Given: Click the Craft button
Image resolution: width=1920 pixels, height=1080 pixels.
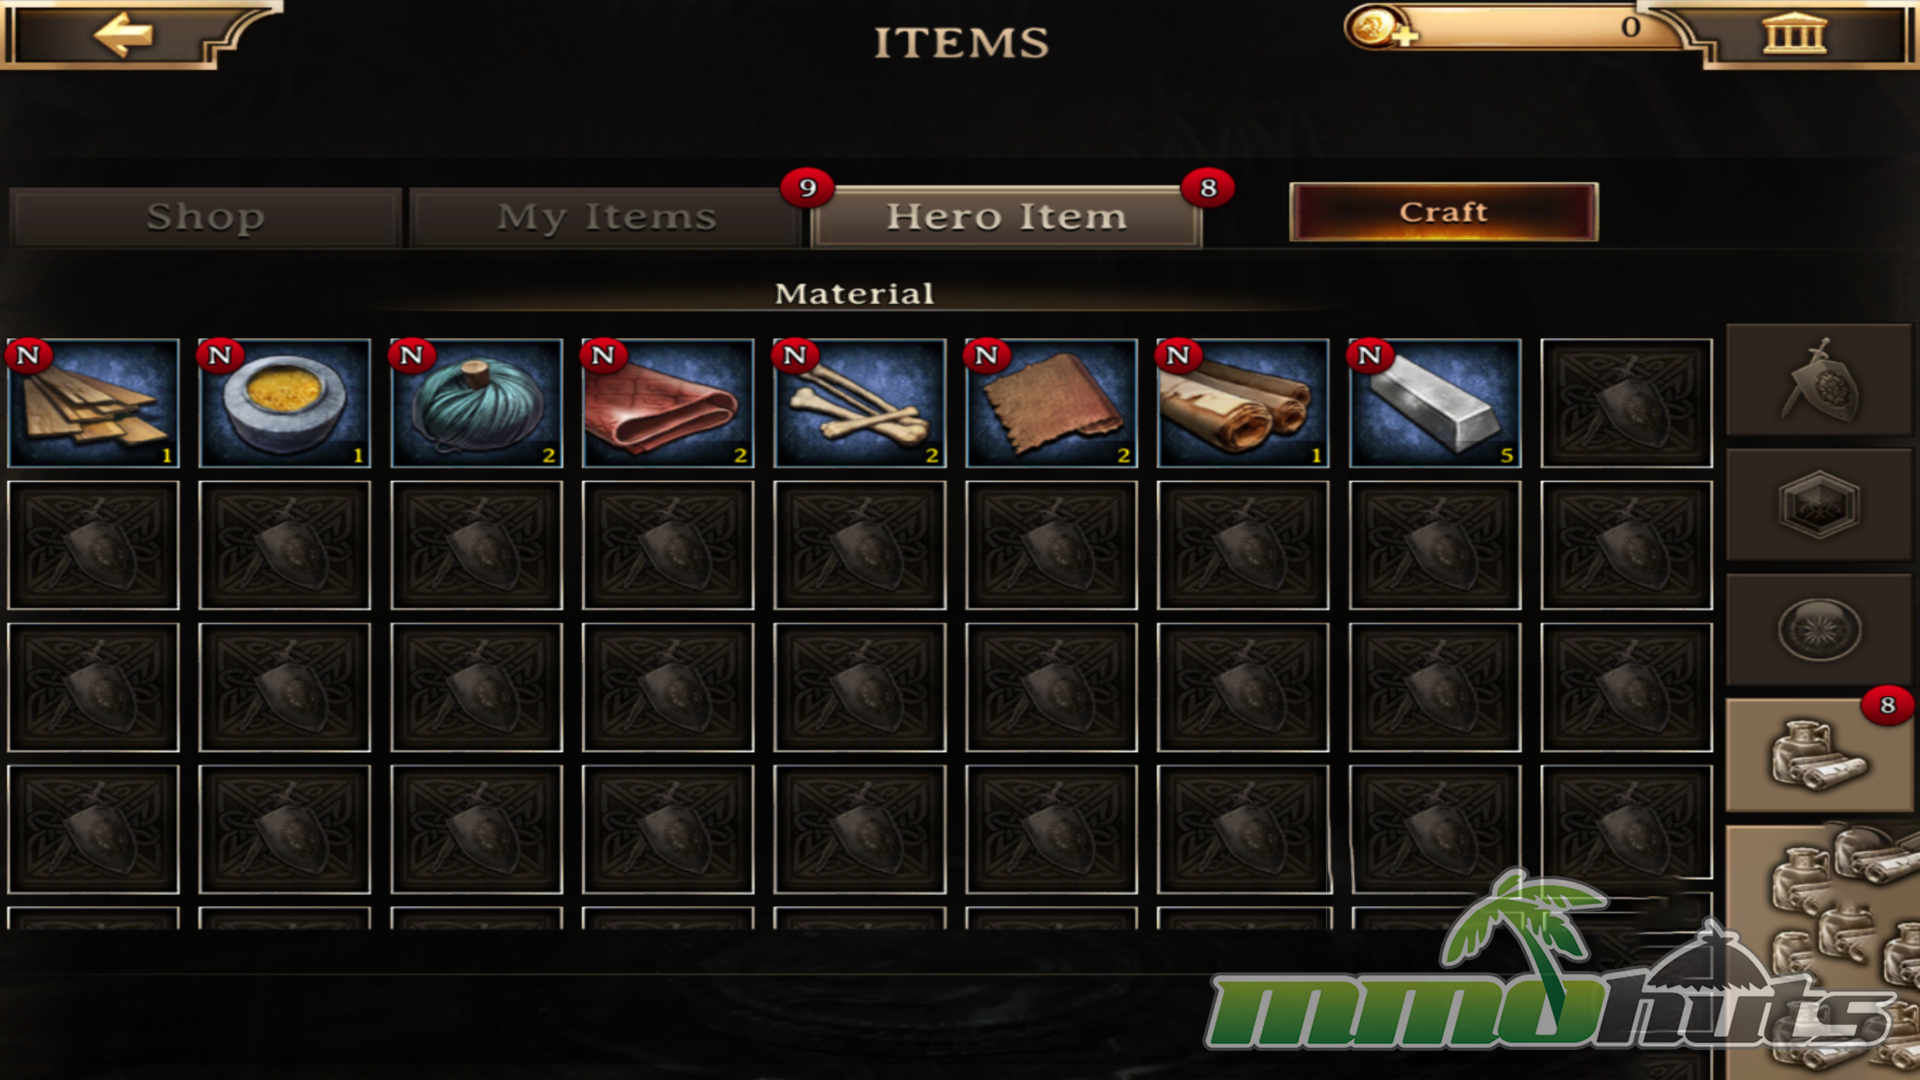Looking at the screenshot, I should tap(1443, 212).
